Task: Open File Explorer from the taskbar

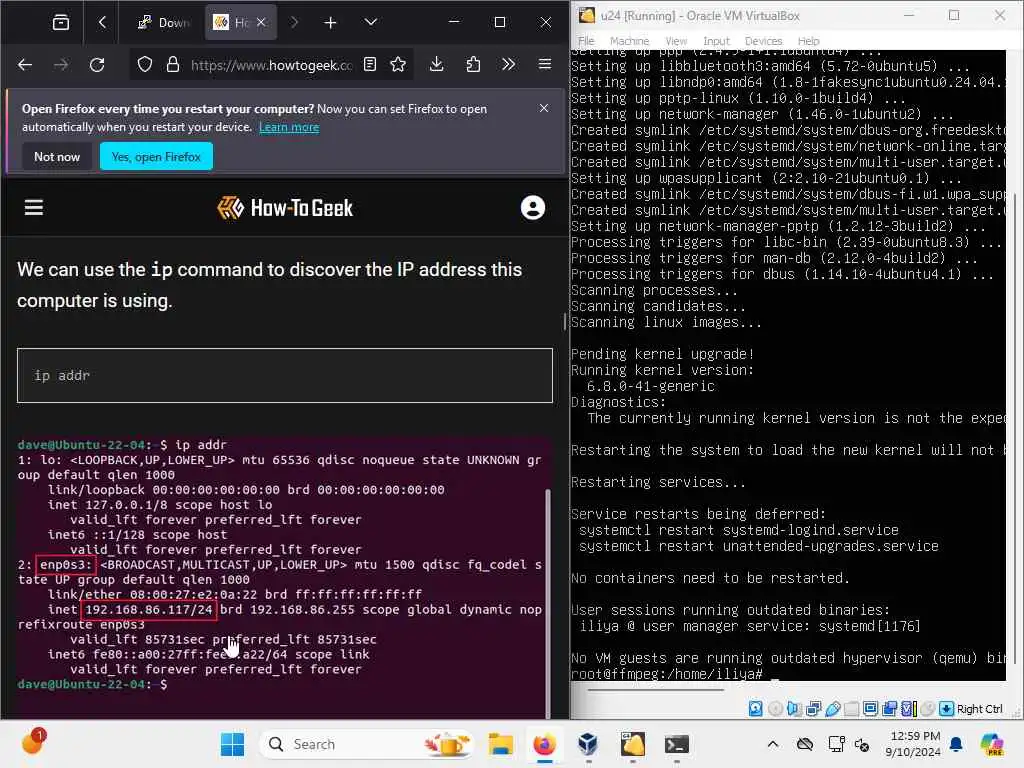Action: tap(501, 744)
